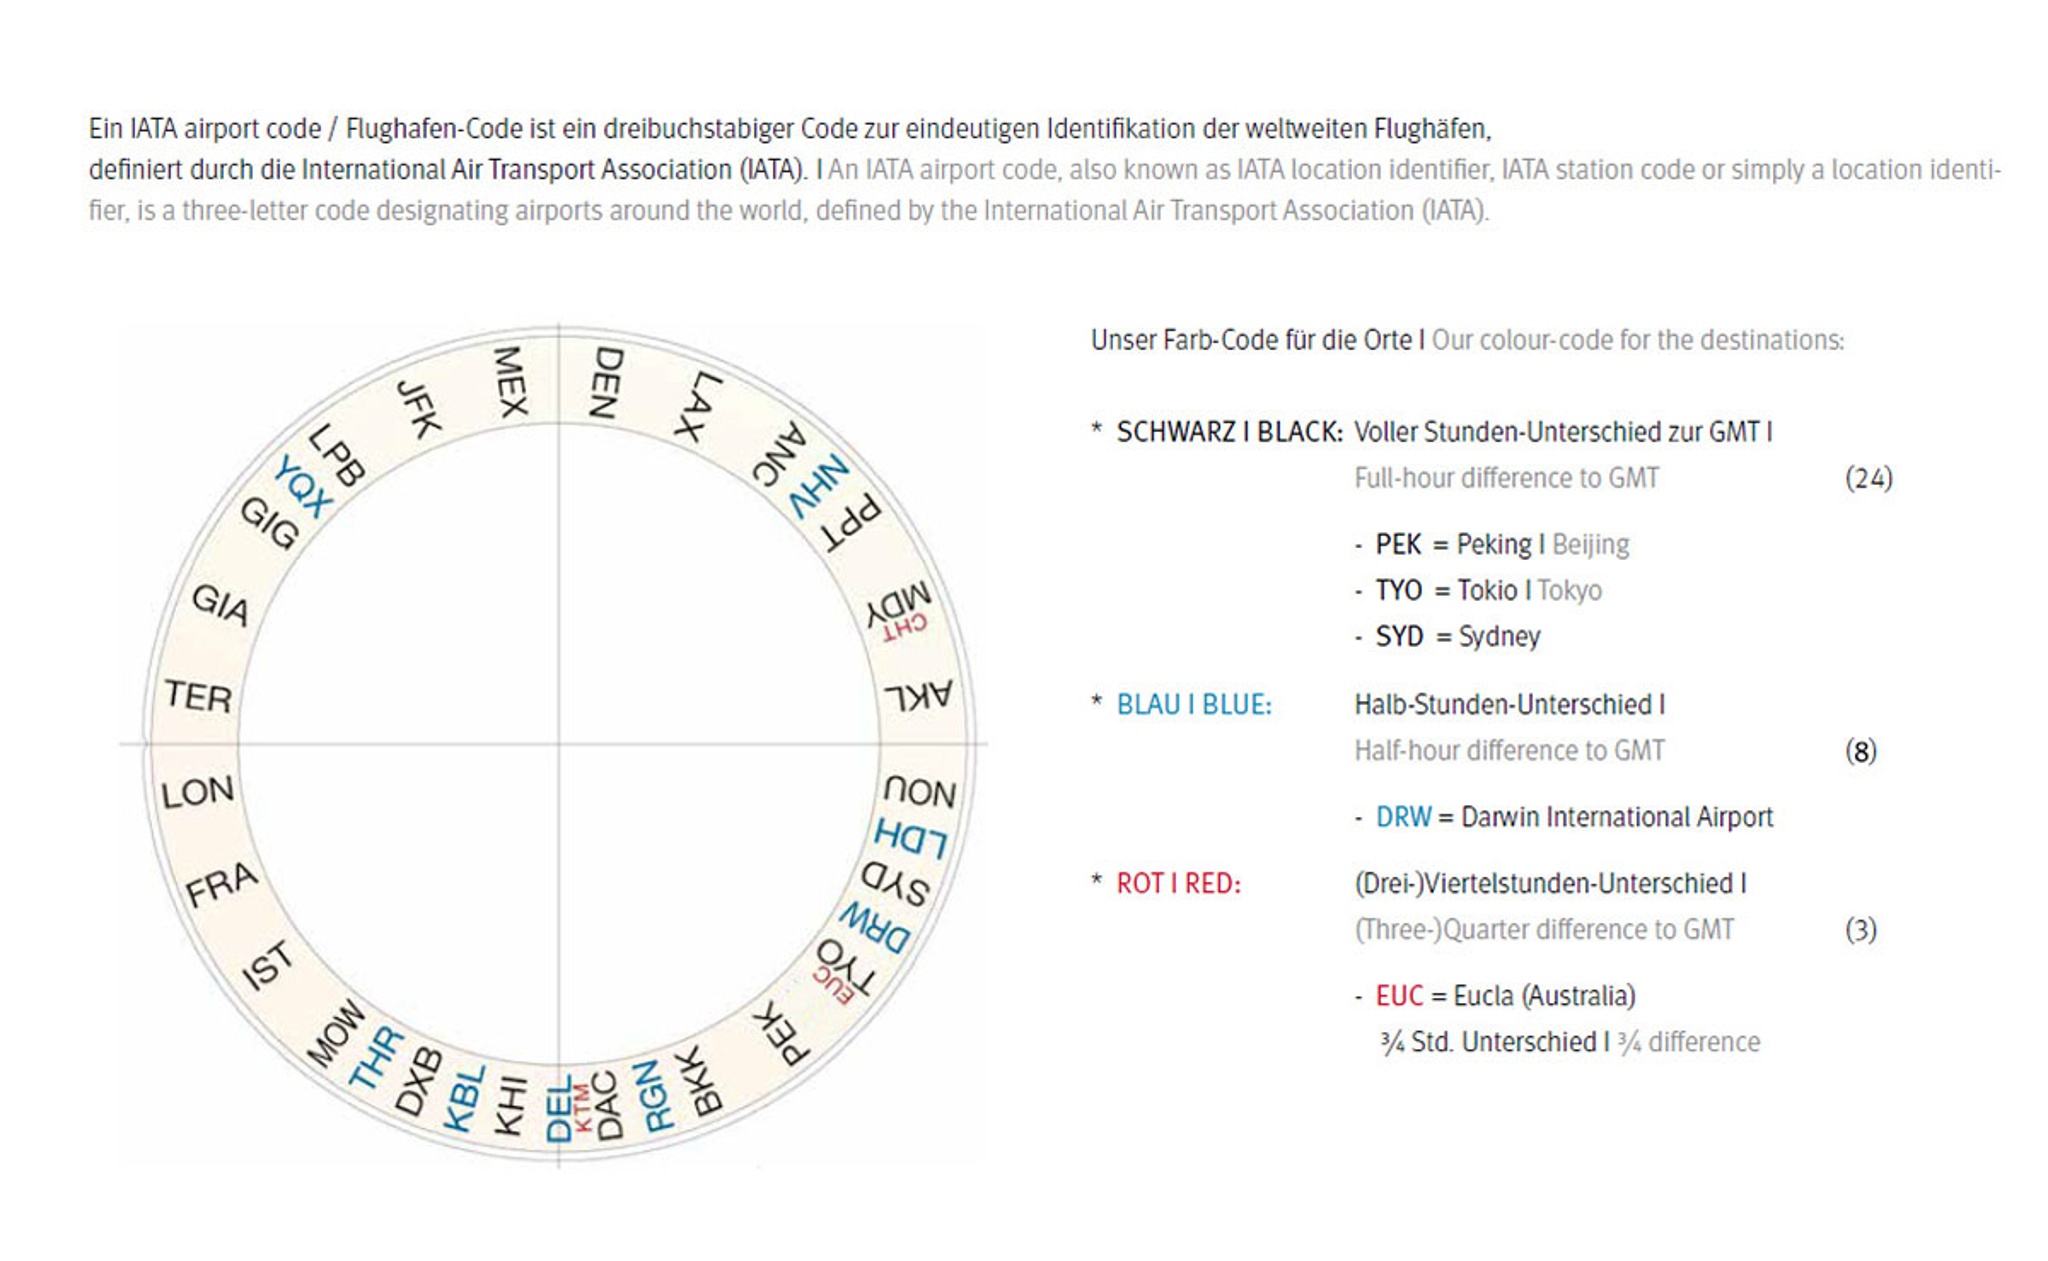Select the LON code on the dial
This screenshot has width=2048, height=1261.
tap(198, 792)
